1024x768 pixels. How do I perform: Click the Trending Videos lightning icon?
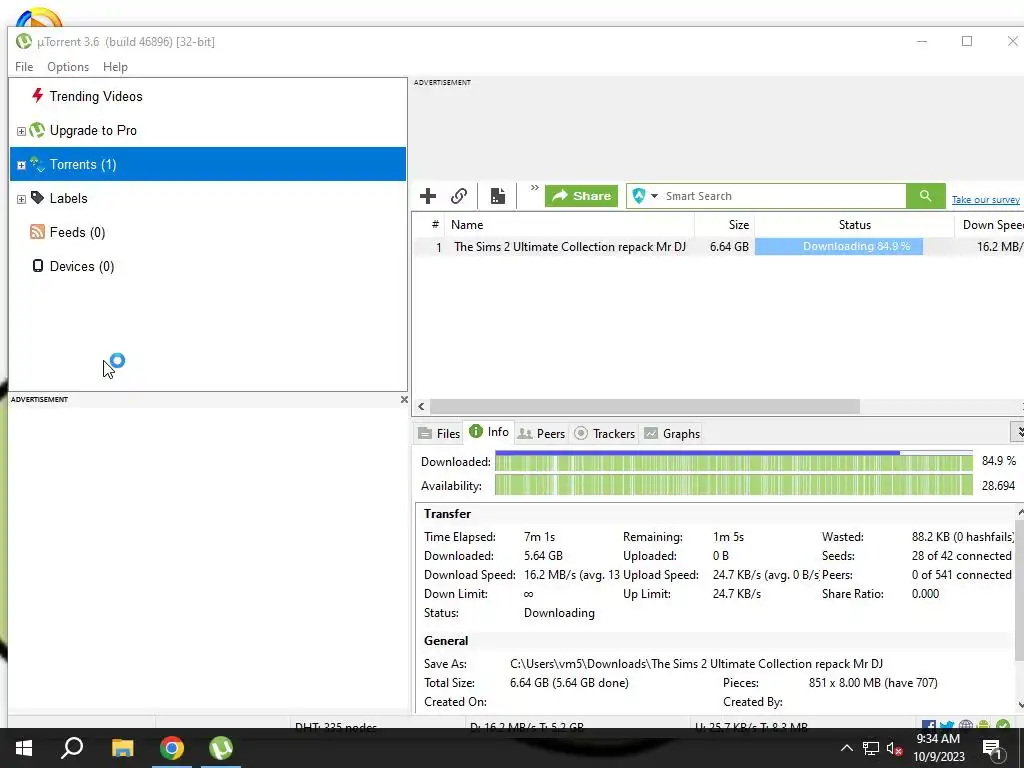[x=37, y=96]
